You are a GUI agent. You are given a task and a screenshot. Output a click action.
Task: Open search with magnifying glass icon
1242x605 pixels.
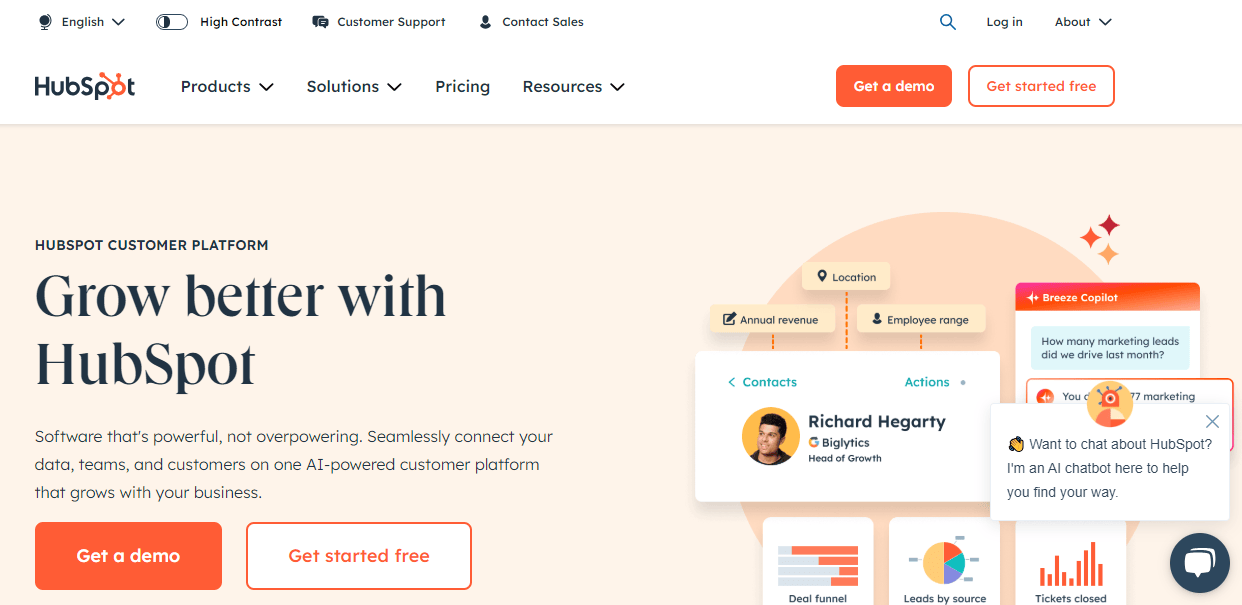pos(948,22)
